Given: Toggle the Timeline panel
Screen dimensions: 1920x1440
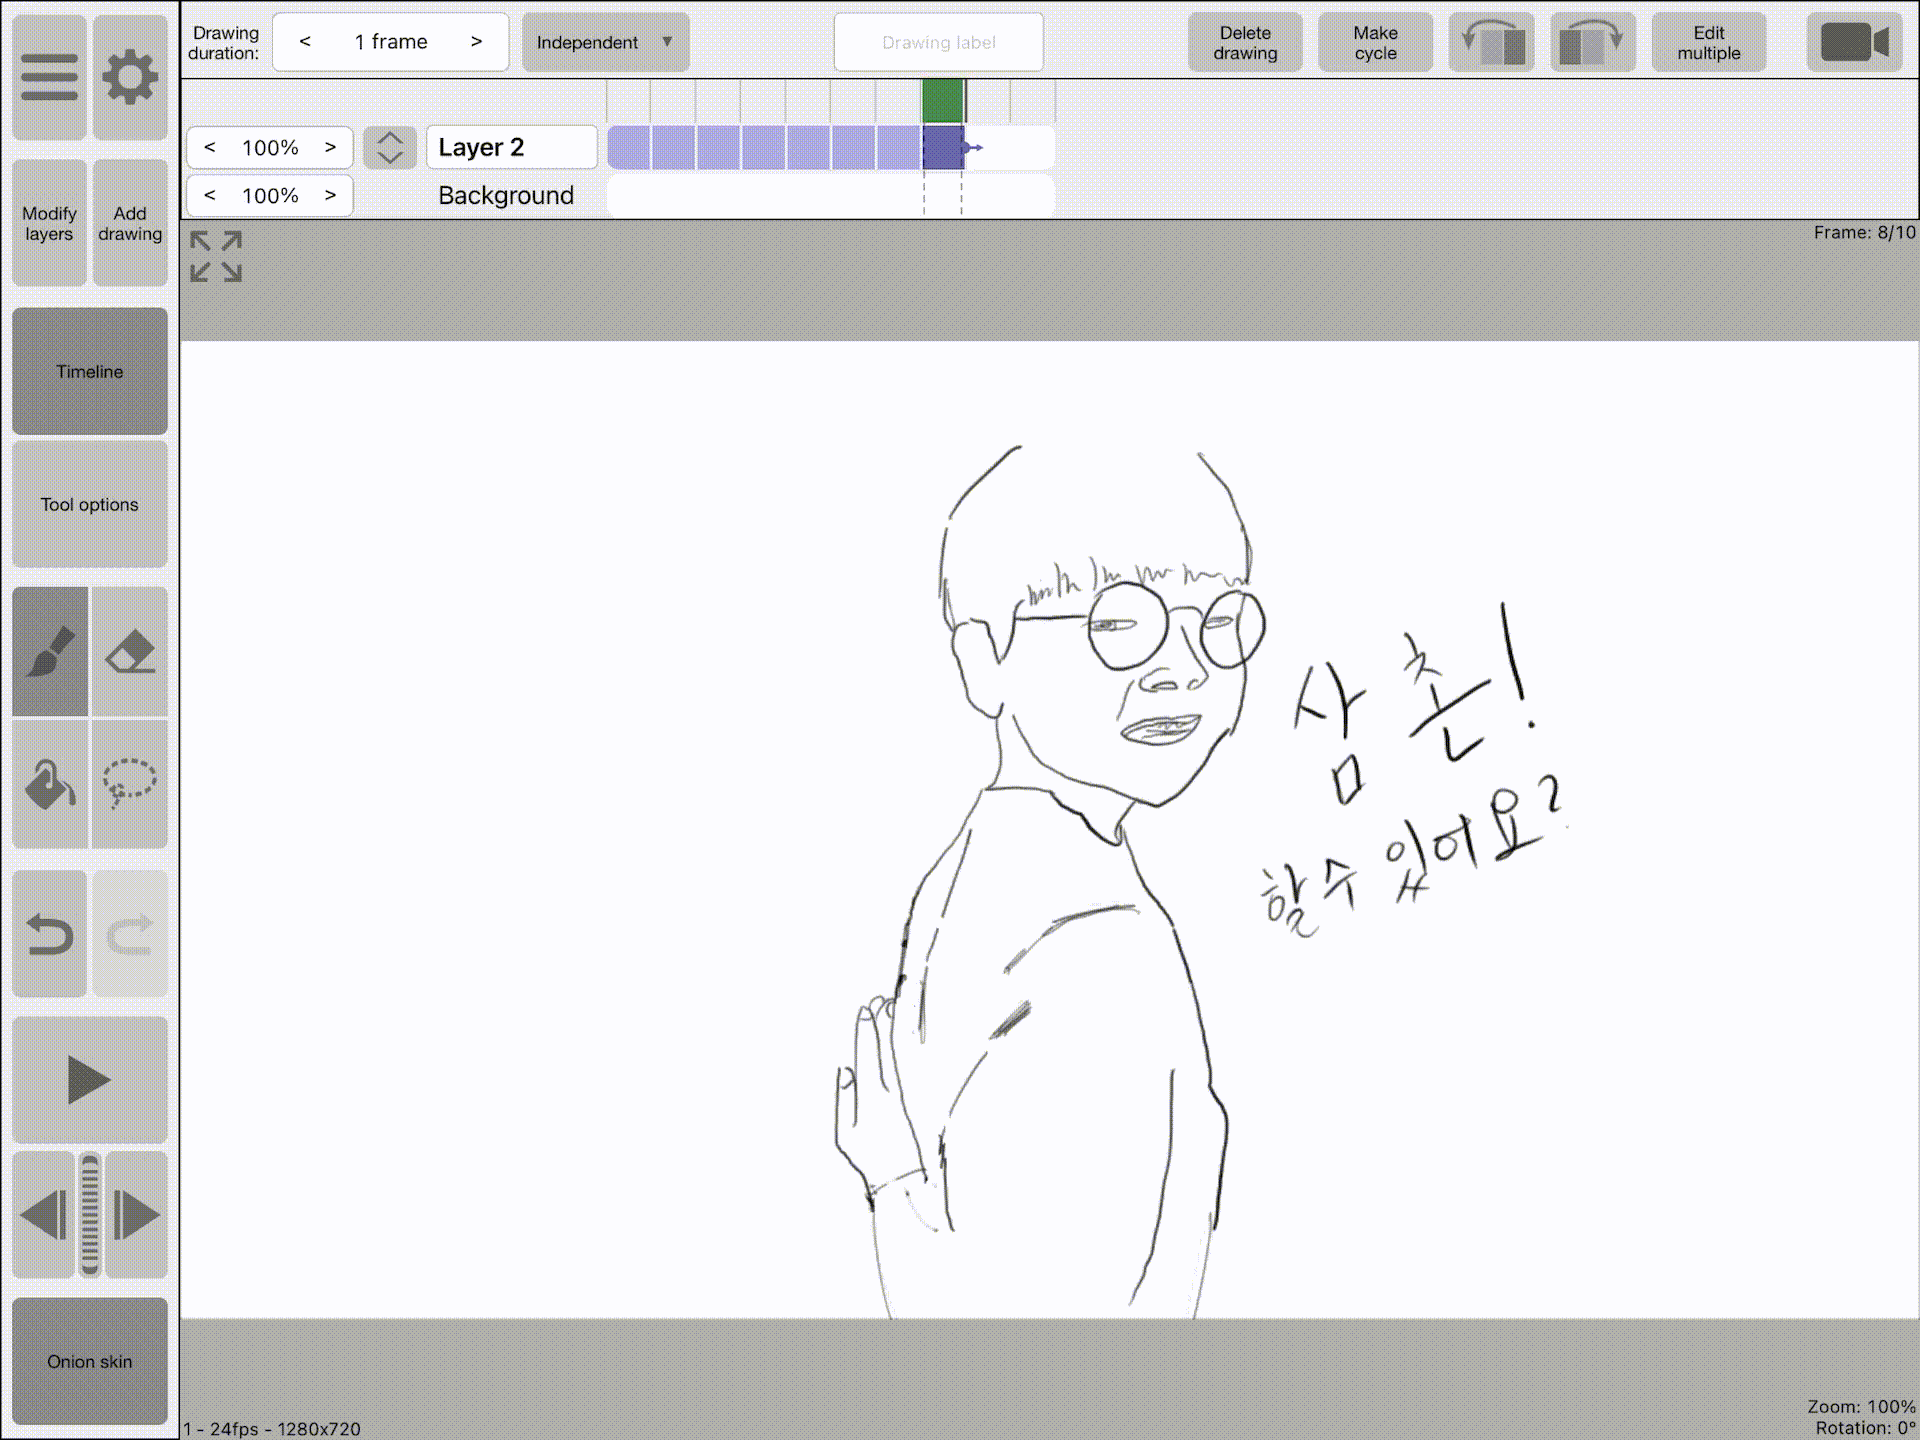Looking at the screenshot, I should click(x=90, y=371).
